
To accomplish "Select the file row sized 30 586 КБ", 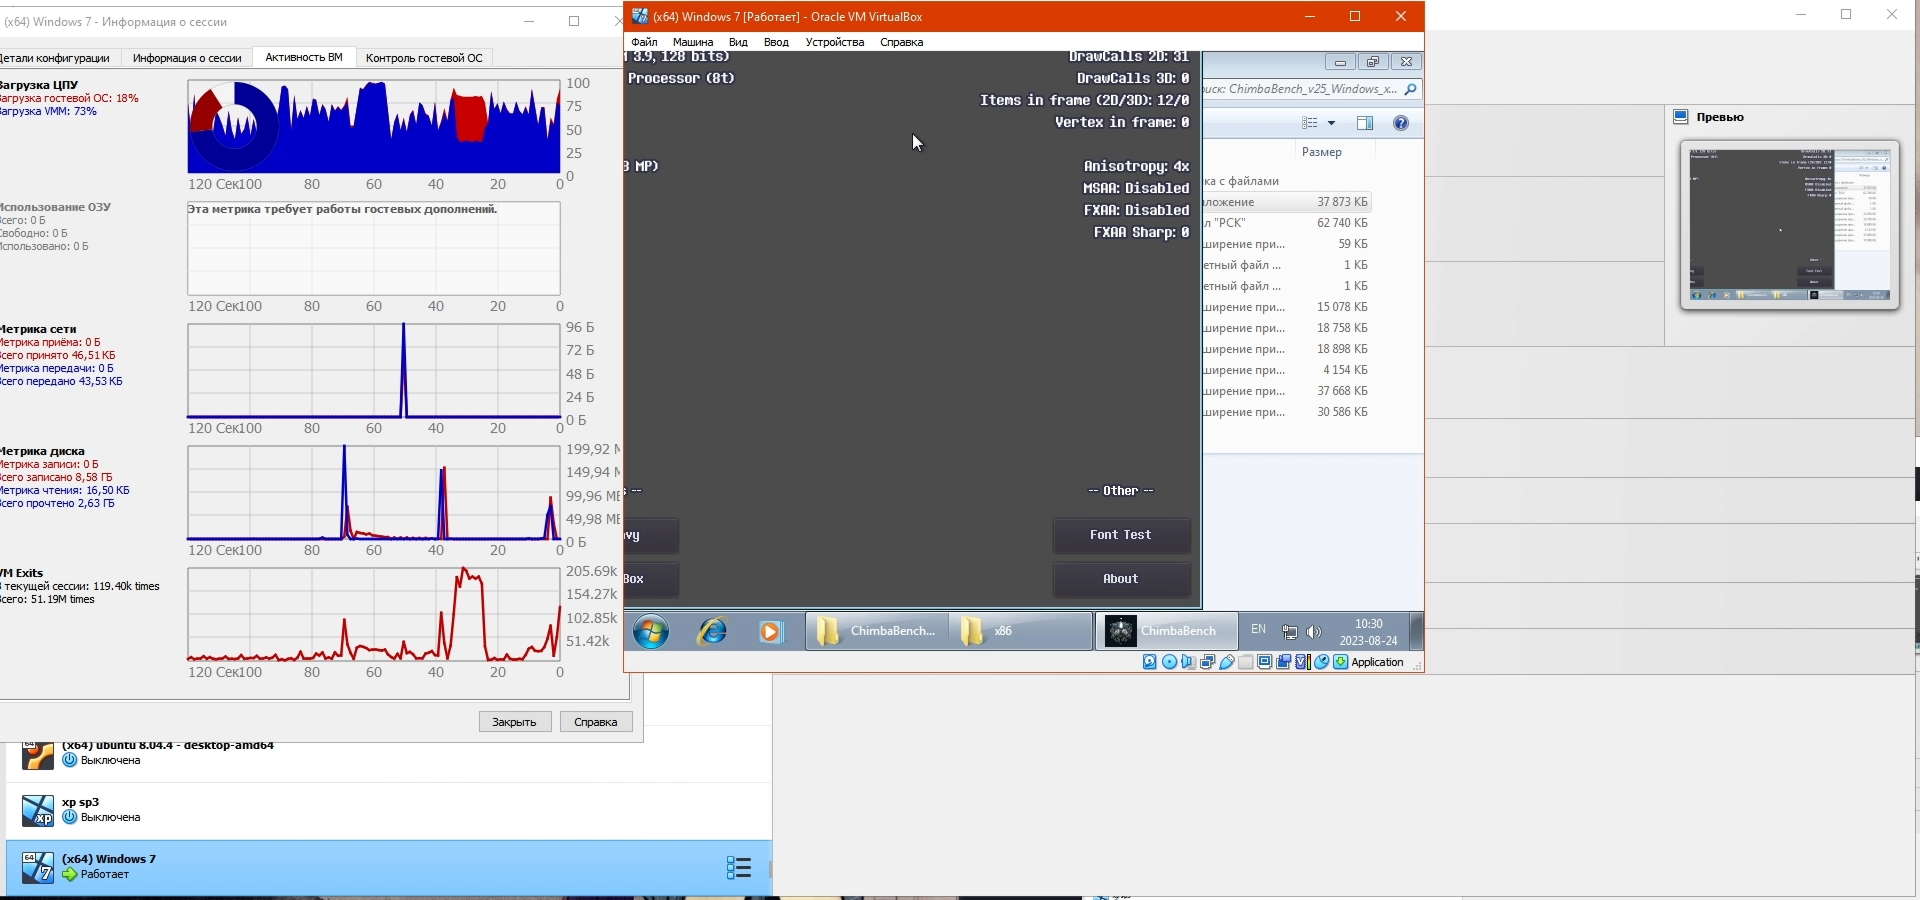I will tap(1286, 412).
